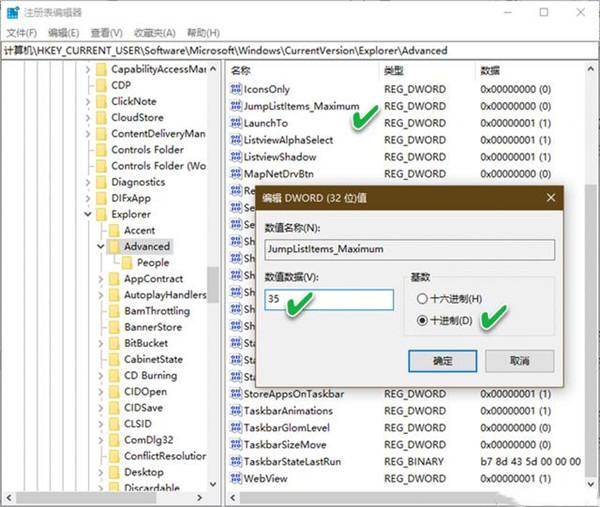Close the Edit DWORD dialog
The width and height of the screenshot is (600, 507).
[x=551, y=198]
